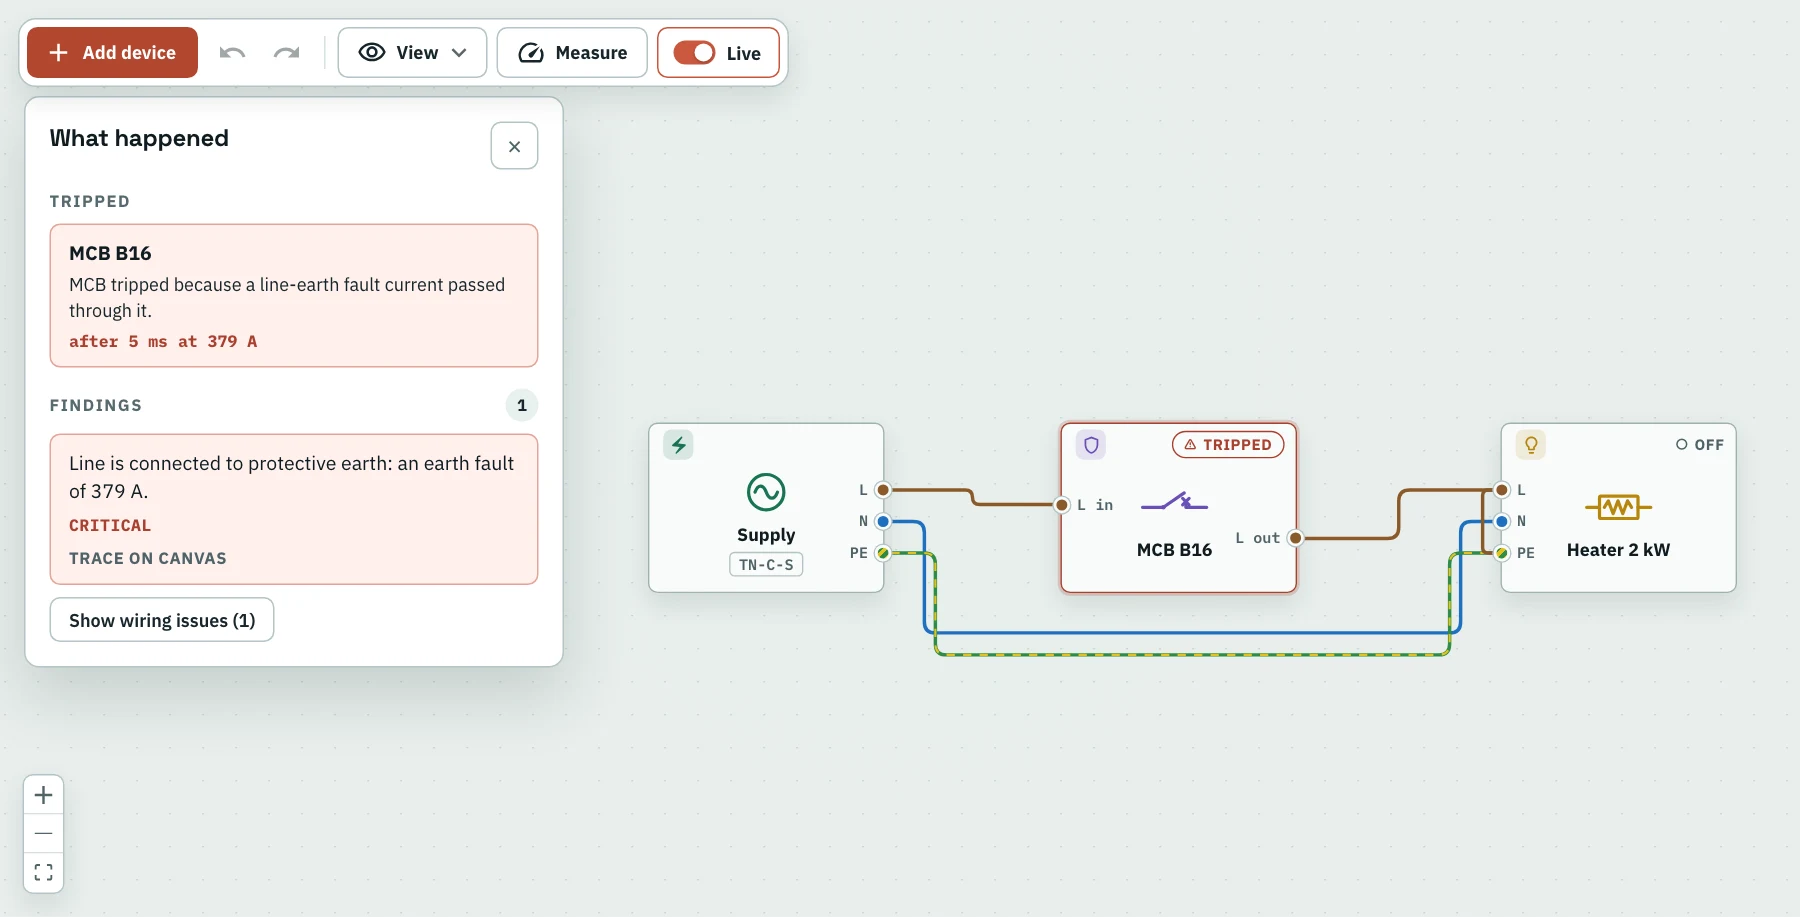Click the Heater OFF status indicator
1800x917 pixels.
pyautogui.click(x=1700, y=444)
